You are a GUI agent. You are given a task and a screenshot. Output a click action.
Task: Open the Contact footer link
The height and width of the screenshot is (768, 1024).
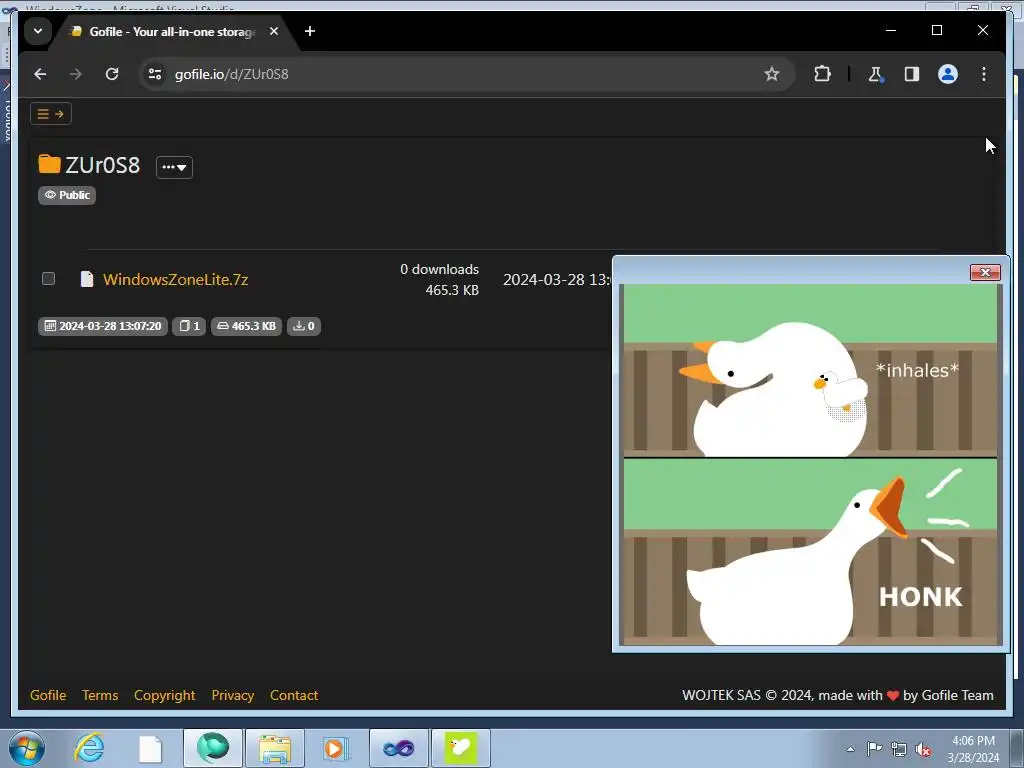pyautogui.click(x=294, y=696)
